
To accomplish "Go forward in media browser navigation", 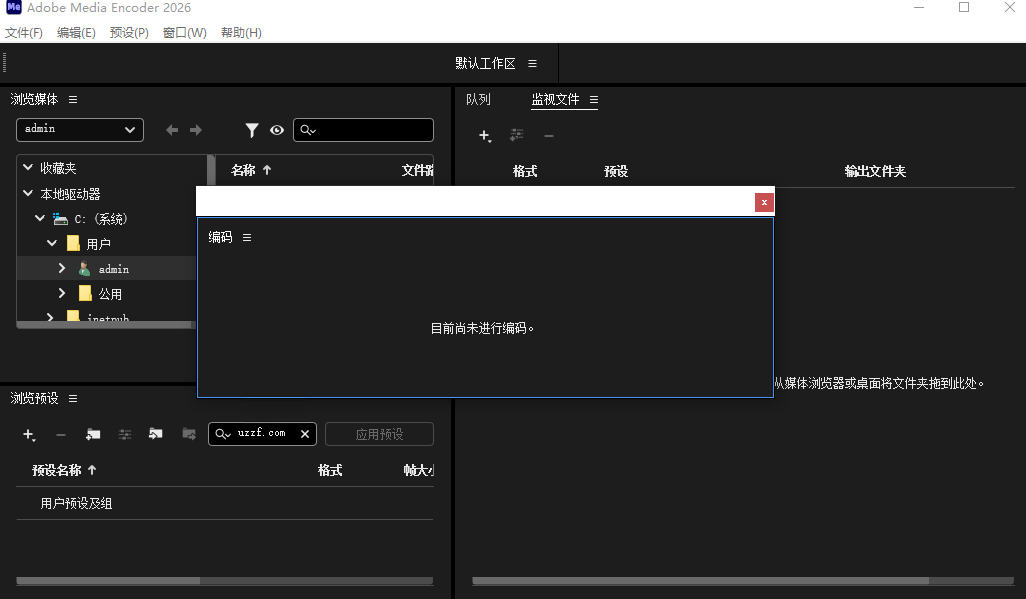I will click(196, 130).
